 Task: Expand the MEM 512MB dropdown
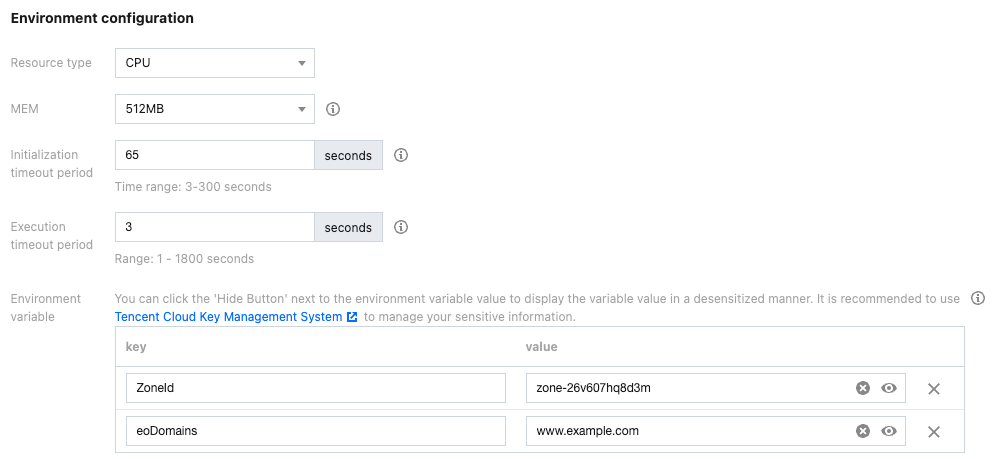click(x=215, y=109)
